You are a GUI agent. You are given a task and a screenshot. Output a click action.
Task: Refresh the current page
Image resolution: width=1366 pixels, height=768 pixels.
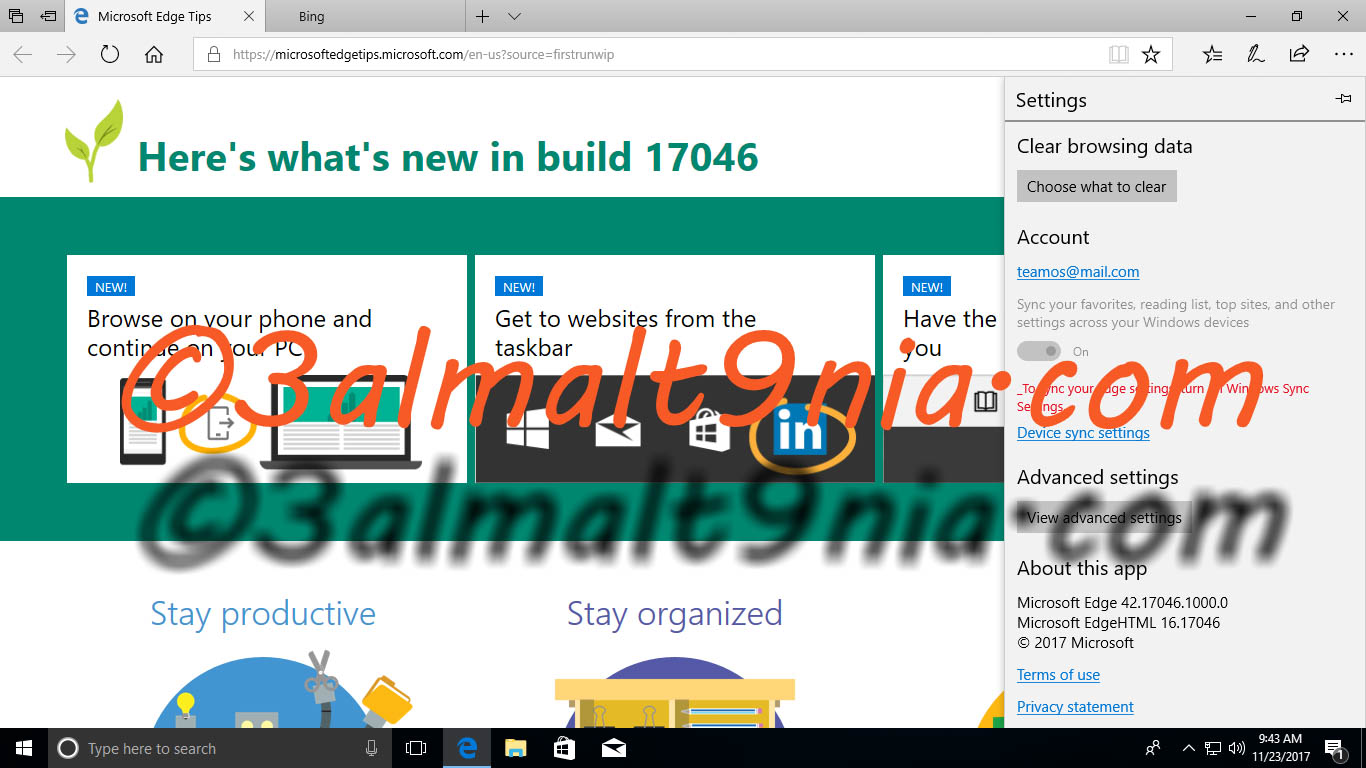[x=110, y=55]
